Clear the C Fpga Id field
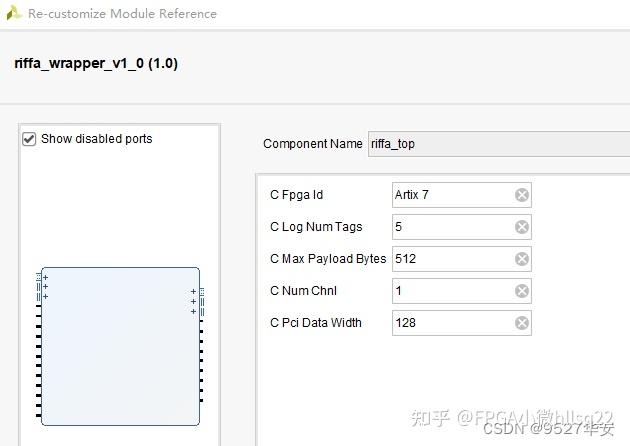The width and height of the screenshot is (630, 446). [521, 195]
